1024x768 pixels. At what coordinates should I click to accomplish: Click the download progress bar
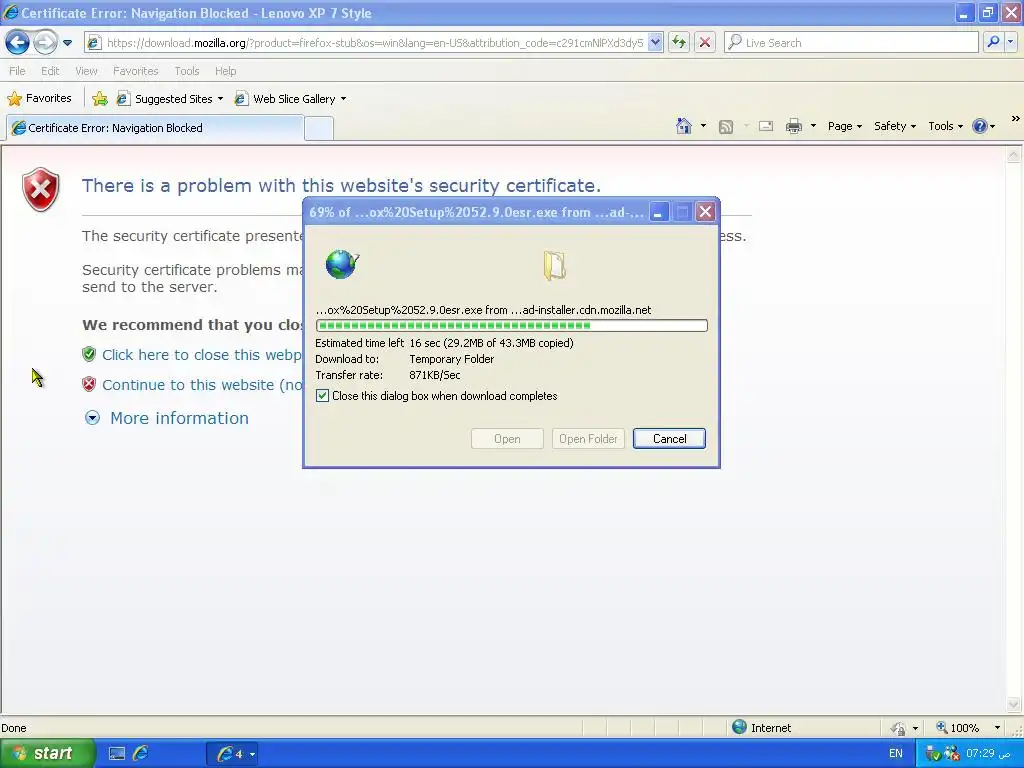point(511,325)
